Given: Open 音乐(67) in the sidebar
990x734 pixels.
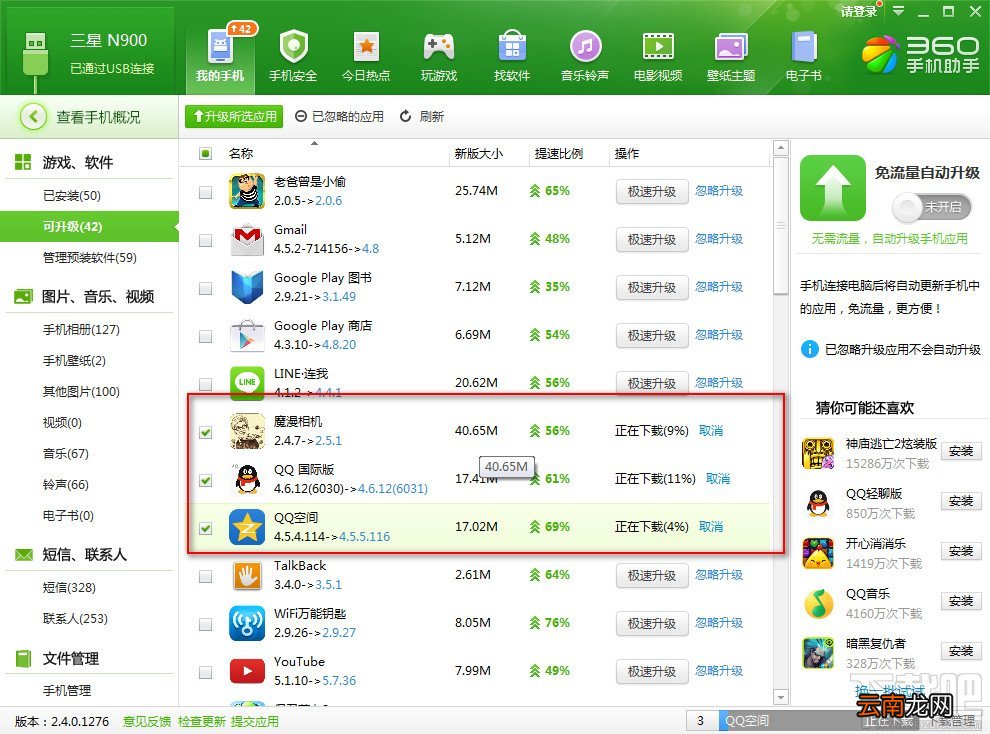Looking at the screenshot, I should [x=66, y=454].
